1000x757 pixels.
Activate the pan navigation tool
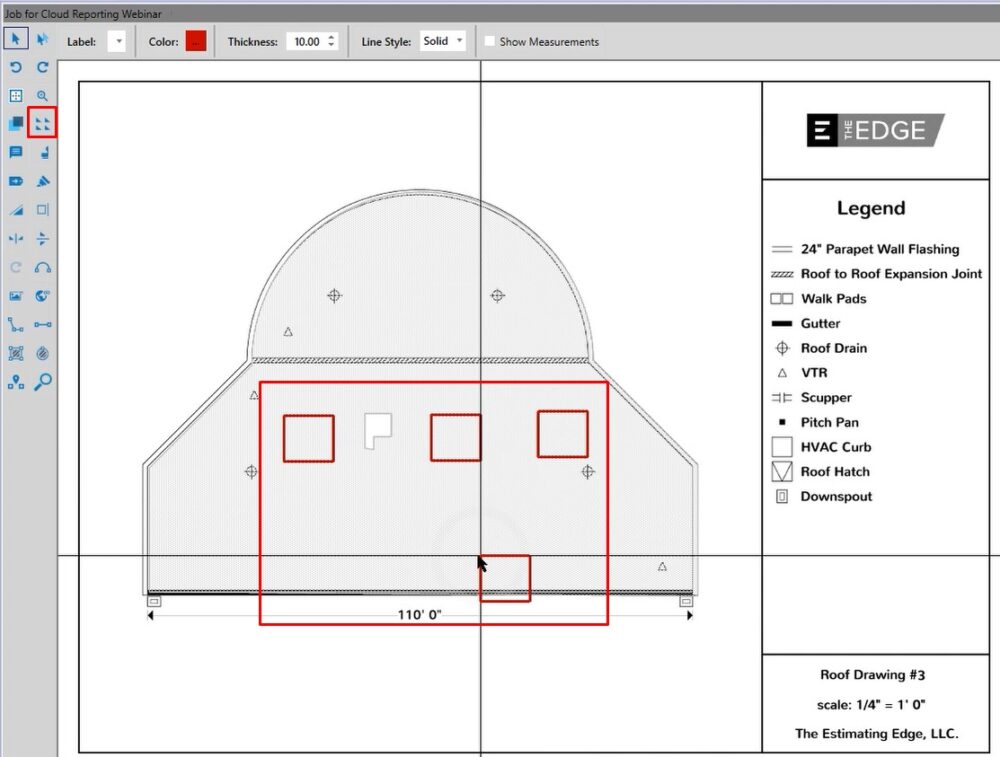coord(42,39)
